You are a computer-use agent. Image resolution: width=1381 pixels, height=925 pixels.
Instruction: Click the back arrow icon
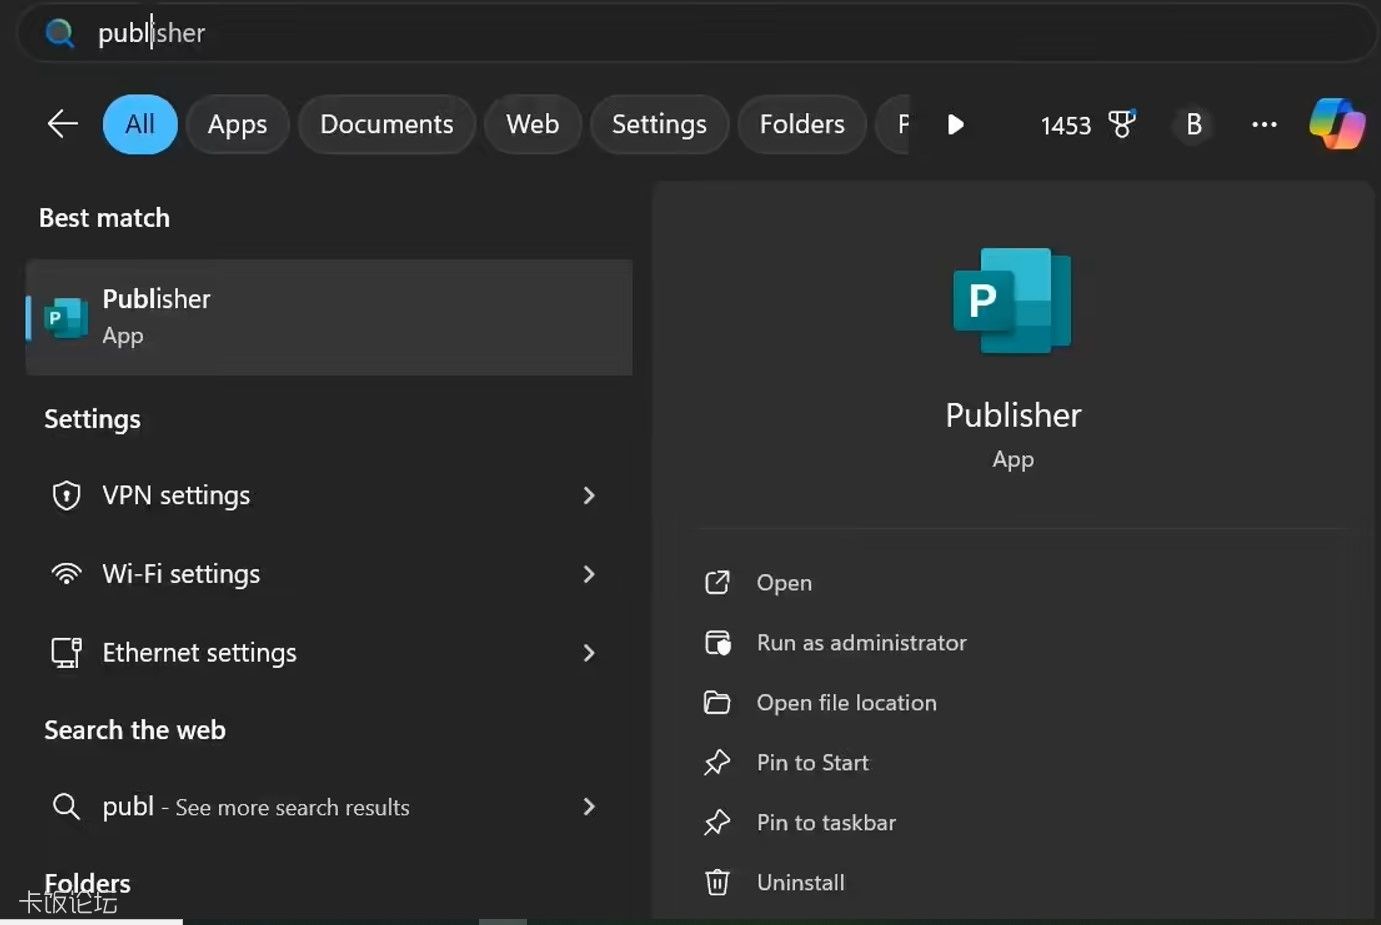(62, 124)
